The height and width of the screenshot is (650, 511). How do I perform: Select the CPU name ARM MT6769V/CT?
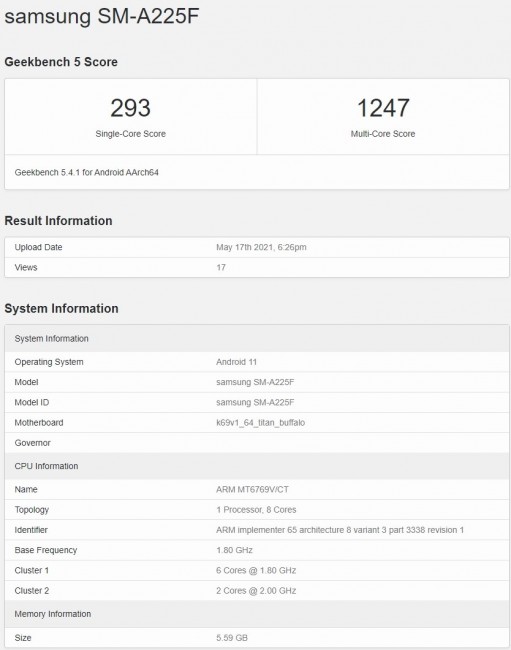tap(252, 490)
